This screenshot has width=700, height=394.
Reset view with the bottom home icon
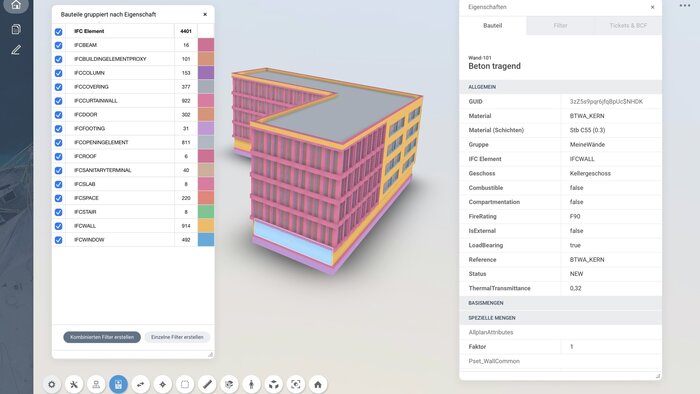[318, 384]
